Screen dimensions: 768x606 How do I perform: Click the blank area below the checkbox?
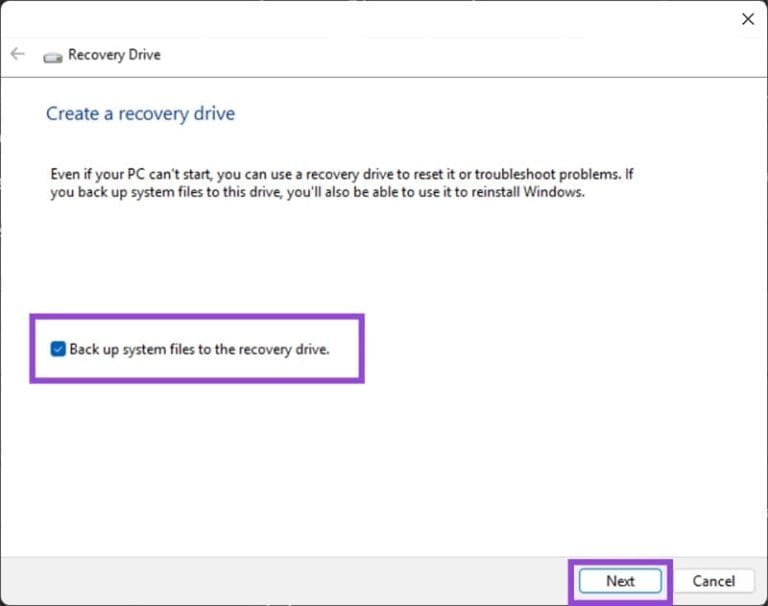(x=300, y=460)
